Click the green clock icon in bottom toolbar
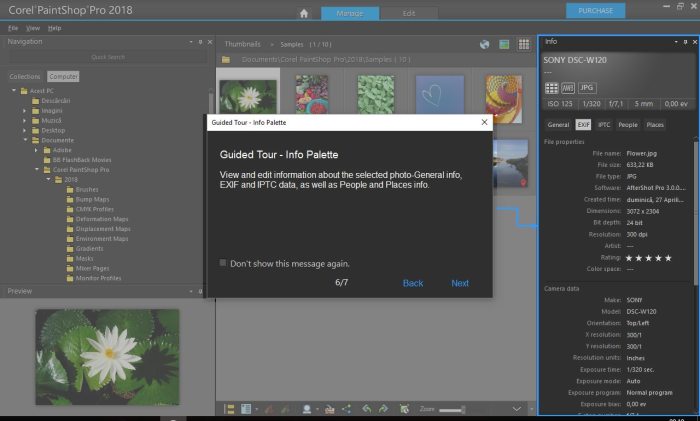 [404, 409]
